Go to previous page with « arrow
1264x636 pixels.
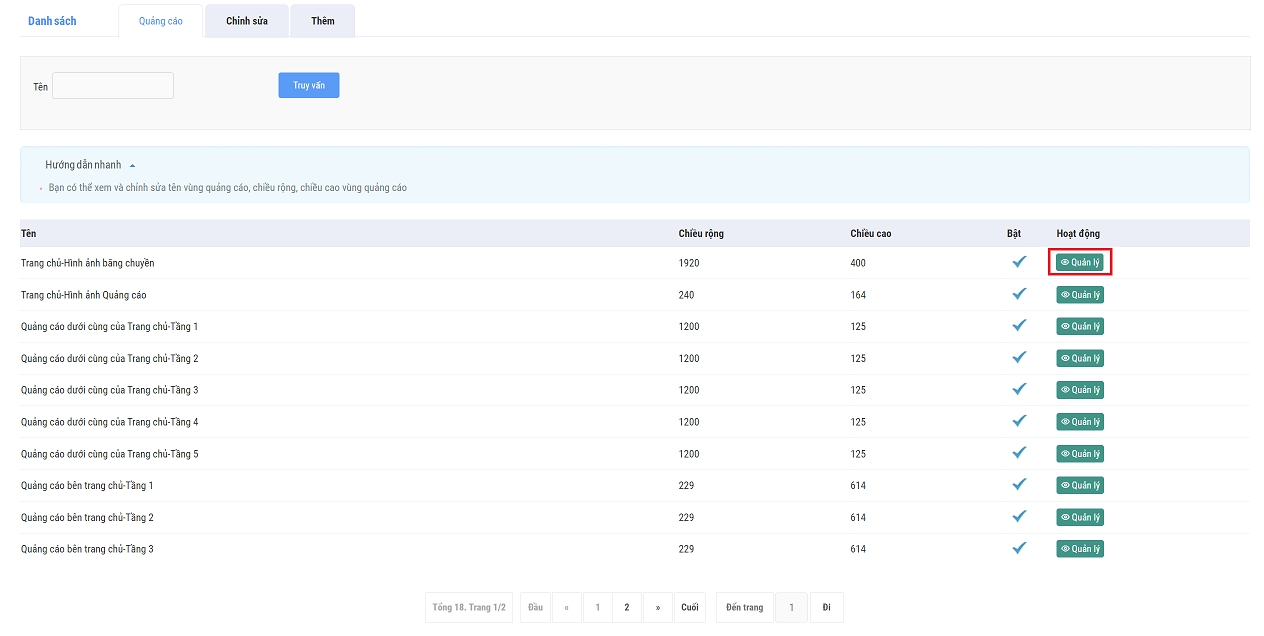(566, 608)
